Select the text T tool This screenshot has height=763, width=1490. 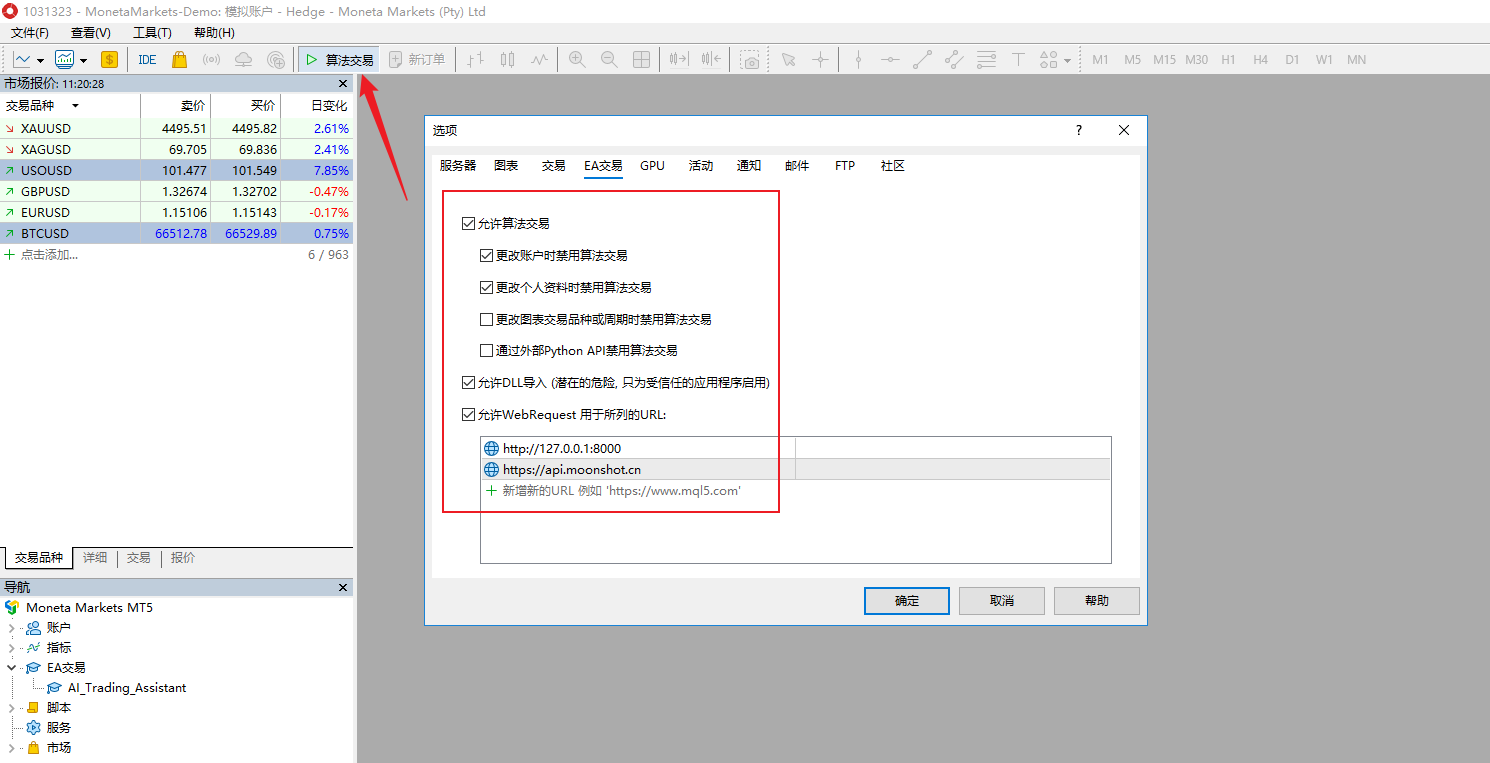click(x=1018, y=60)
